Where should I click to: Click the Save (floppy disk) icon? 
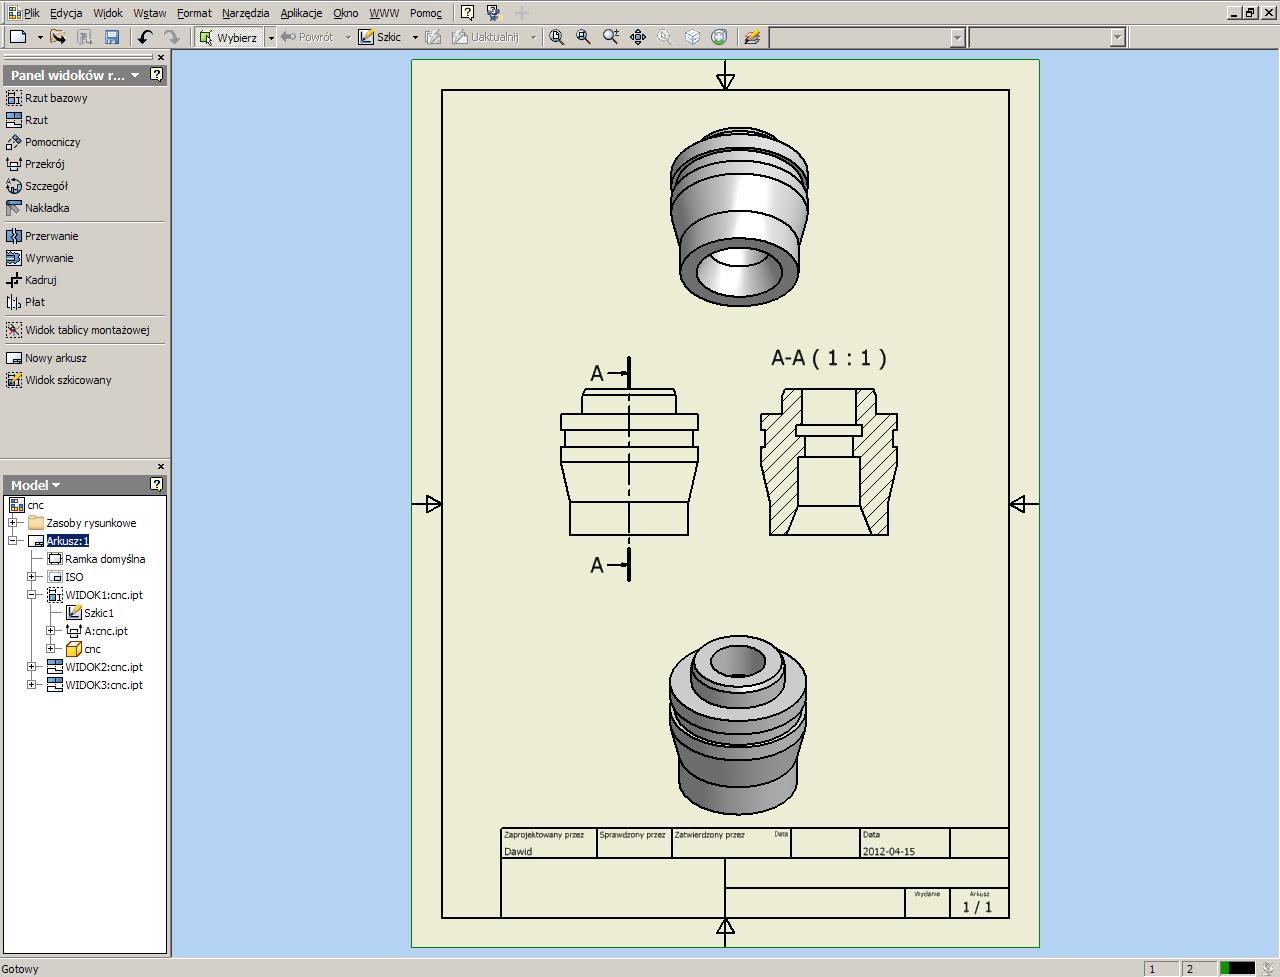tap(112, 37)
